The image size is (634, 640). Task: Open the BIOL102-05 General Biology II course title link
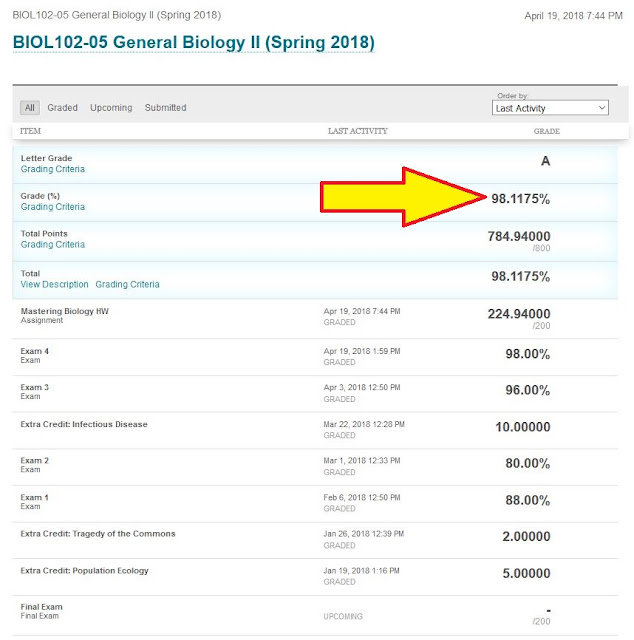point(193,43)
